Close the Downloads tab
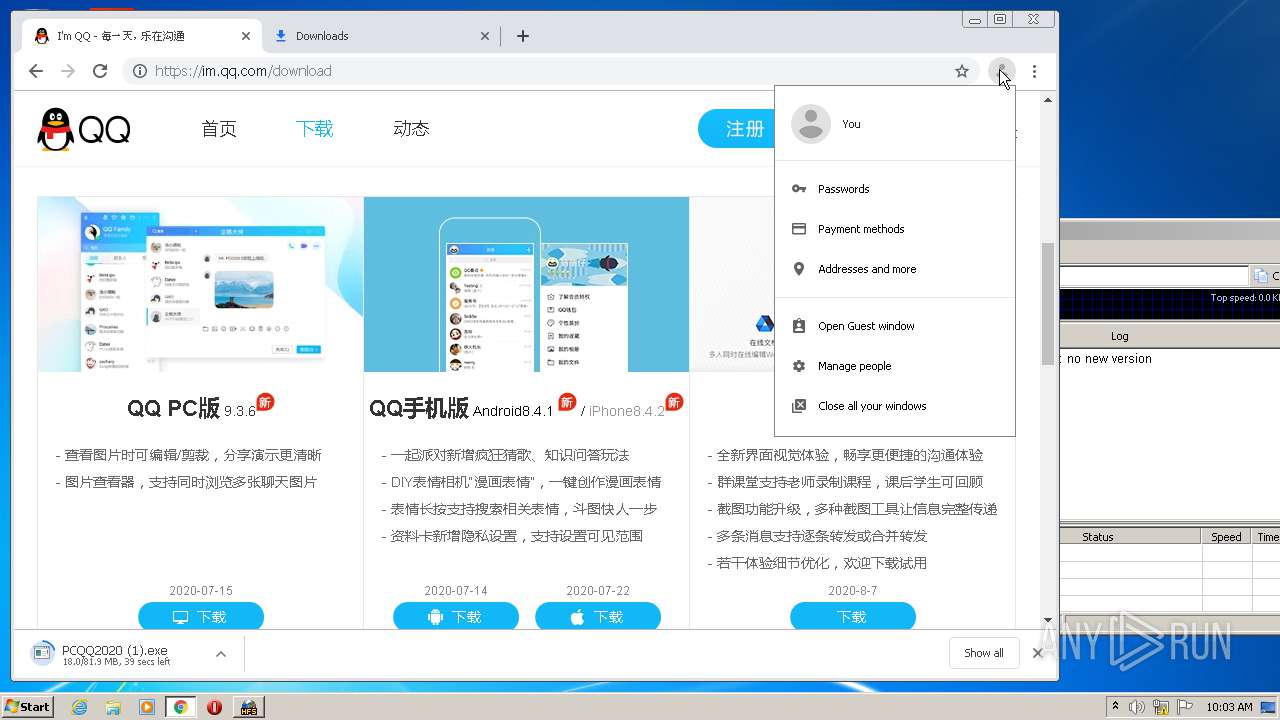This screenshot has height=720, width=1280. click(x=485, y=36)
